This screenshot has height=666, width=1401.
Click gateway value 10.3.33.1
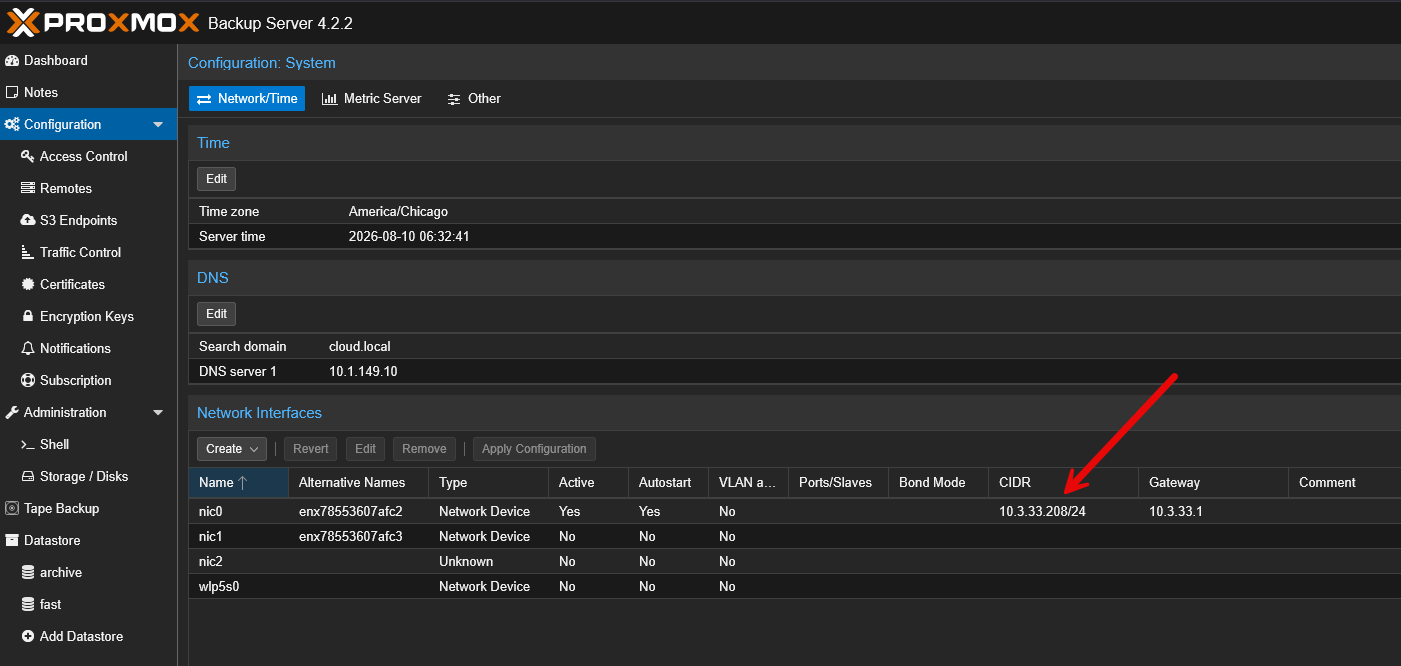coord(1176,511)
